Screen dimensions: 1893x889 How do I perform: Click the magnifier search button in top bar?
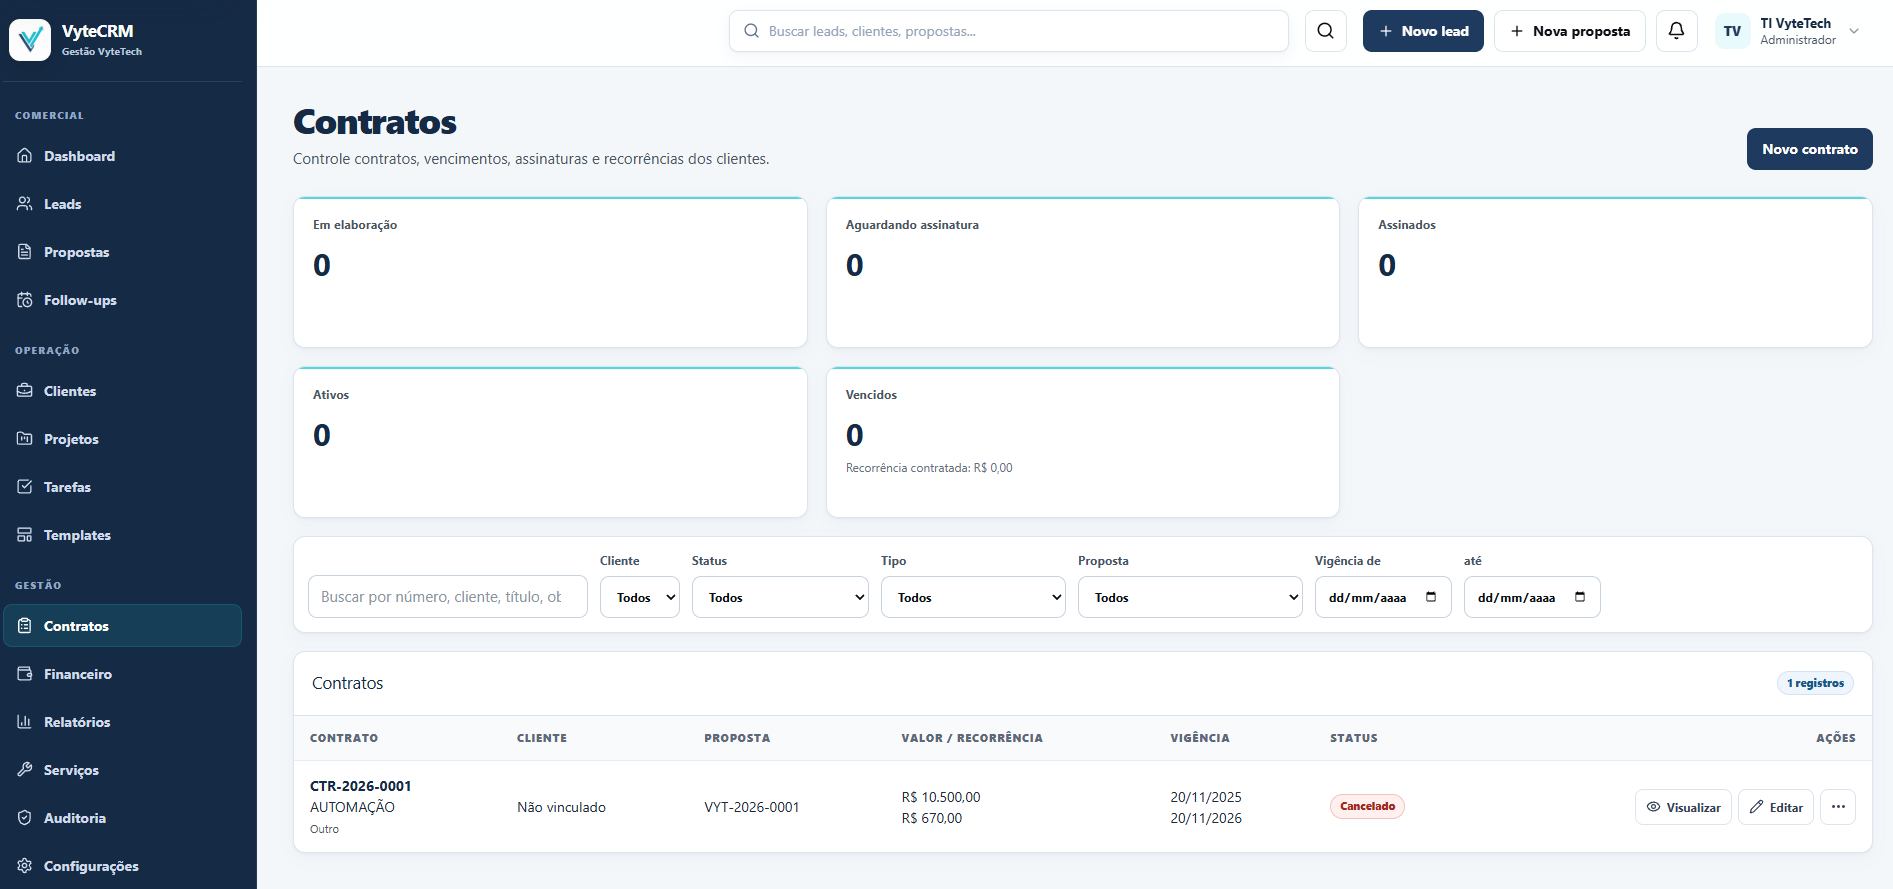click(x=1326, y=31)
